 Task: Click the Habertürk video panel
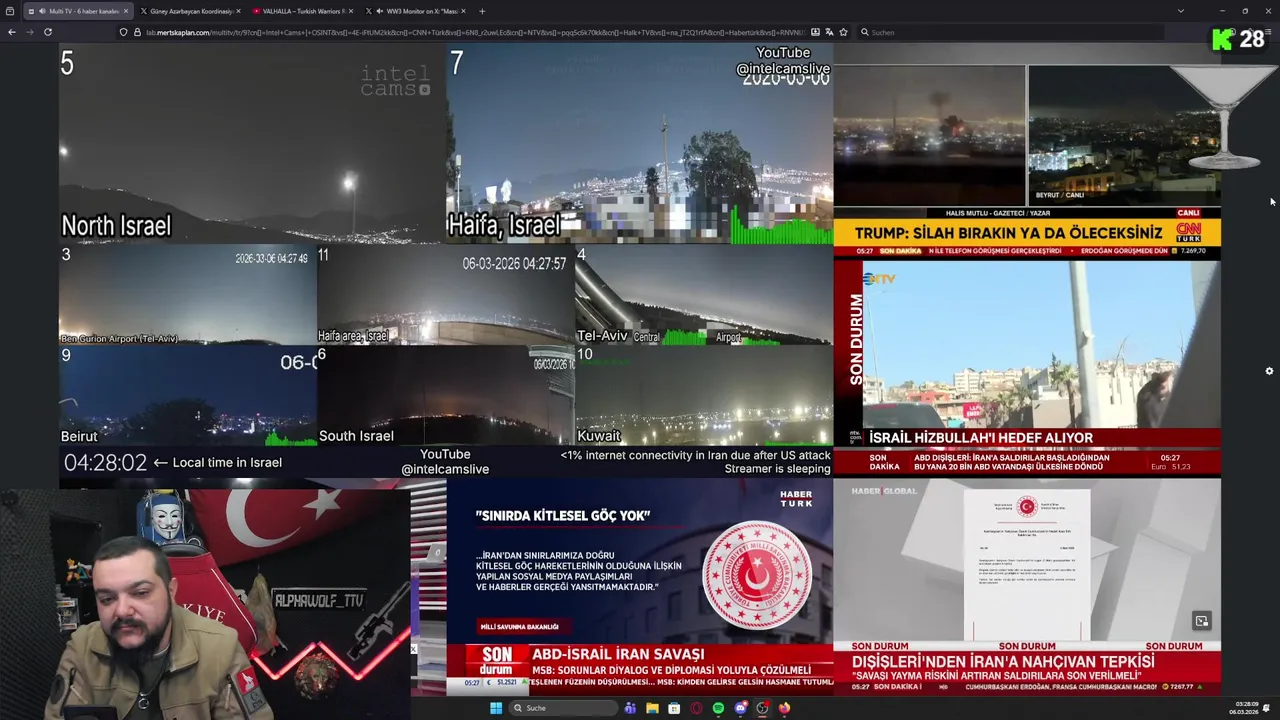[x=639, y=587]
